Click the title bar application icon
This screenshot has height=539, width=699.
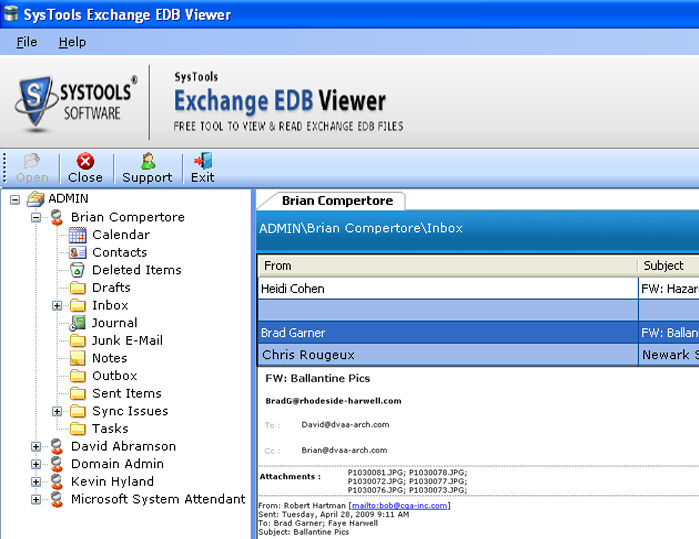click(11, 13)
